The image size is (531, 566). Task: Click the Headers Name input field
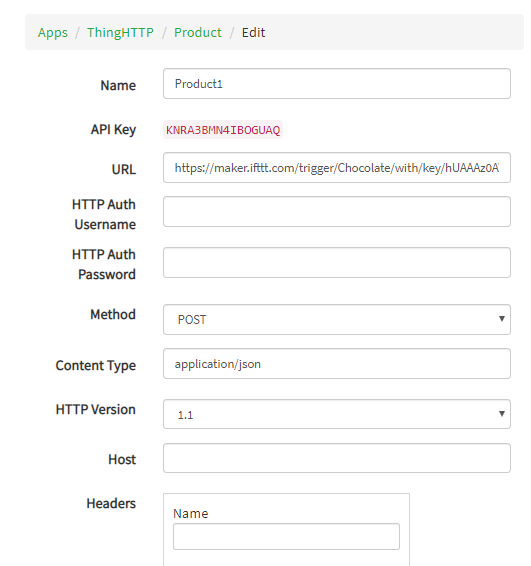click(x=286, y=536)
